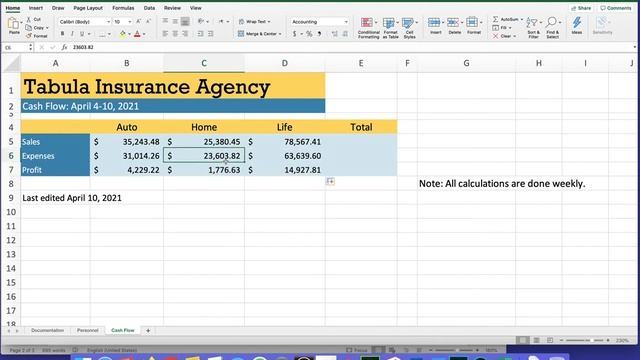
Task: Click the formula bar showing 23603.82
Action: 351,47
